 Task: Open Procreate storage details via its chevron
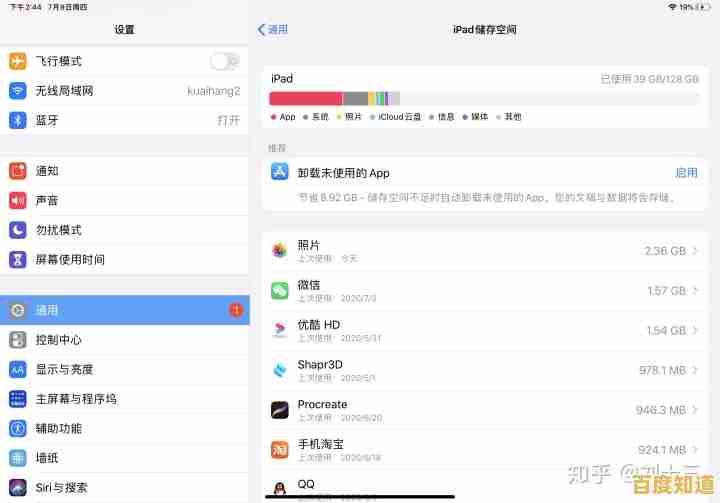click(695, 410)
